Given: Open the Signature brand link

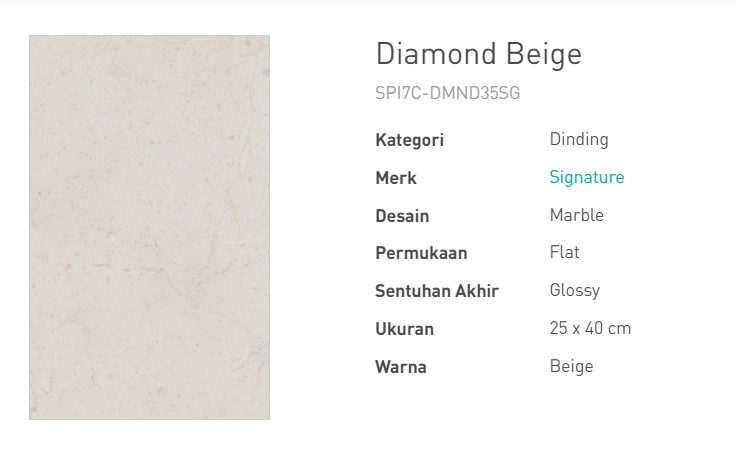Looking at the screenshot, I should tap(587, 177).
